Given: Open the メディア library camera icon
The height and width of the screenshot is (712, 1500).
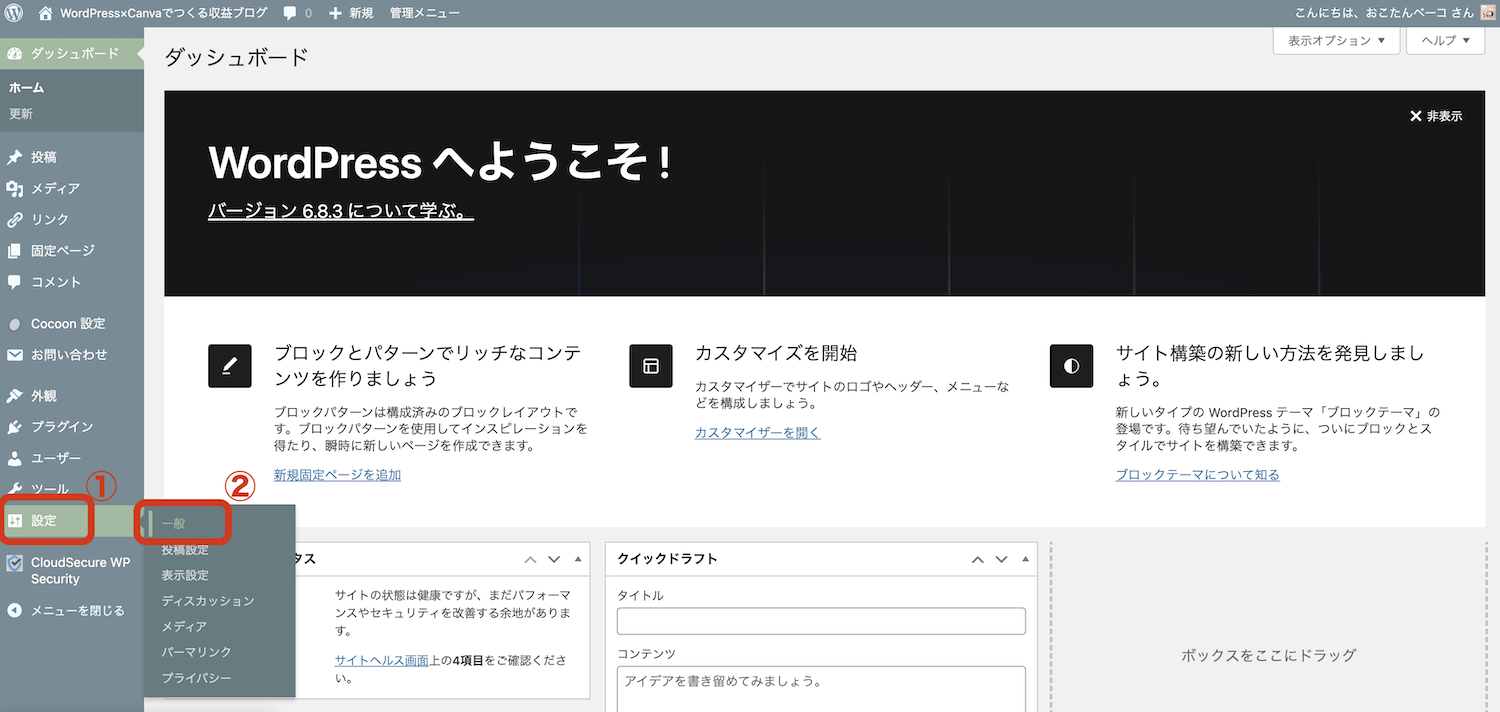Looking at the screenshot, I should (x=16, y=188).
